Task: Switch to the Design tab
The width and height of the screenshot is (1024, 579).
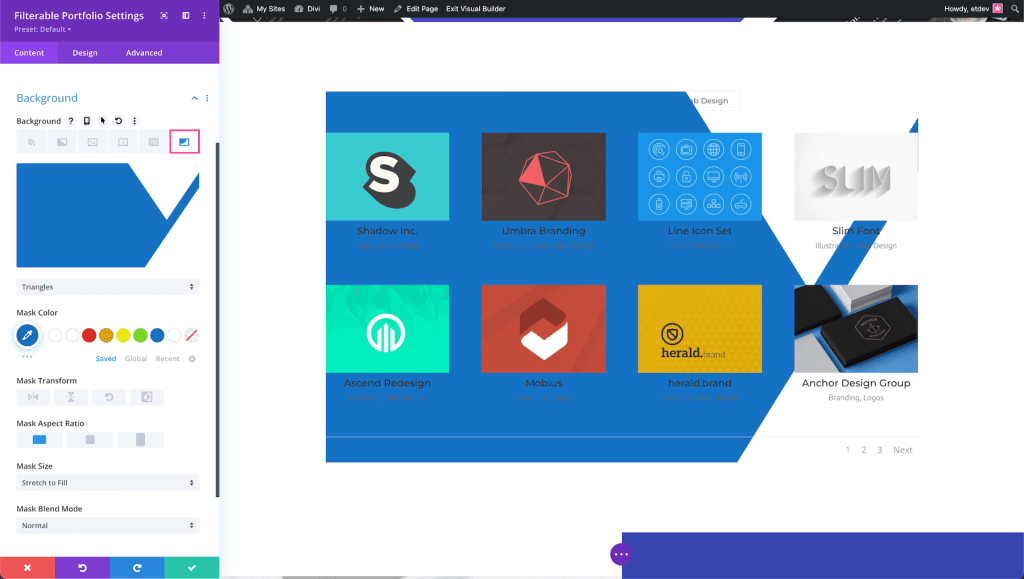Action: point(84,52)
